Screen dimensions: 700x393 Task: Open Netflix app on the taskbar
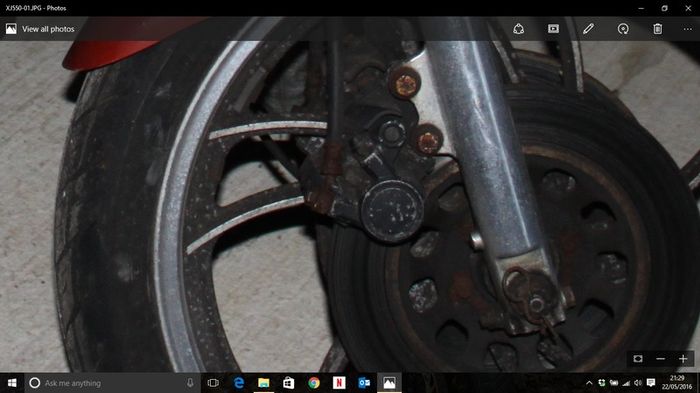pos(339,383)
